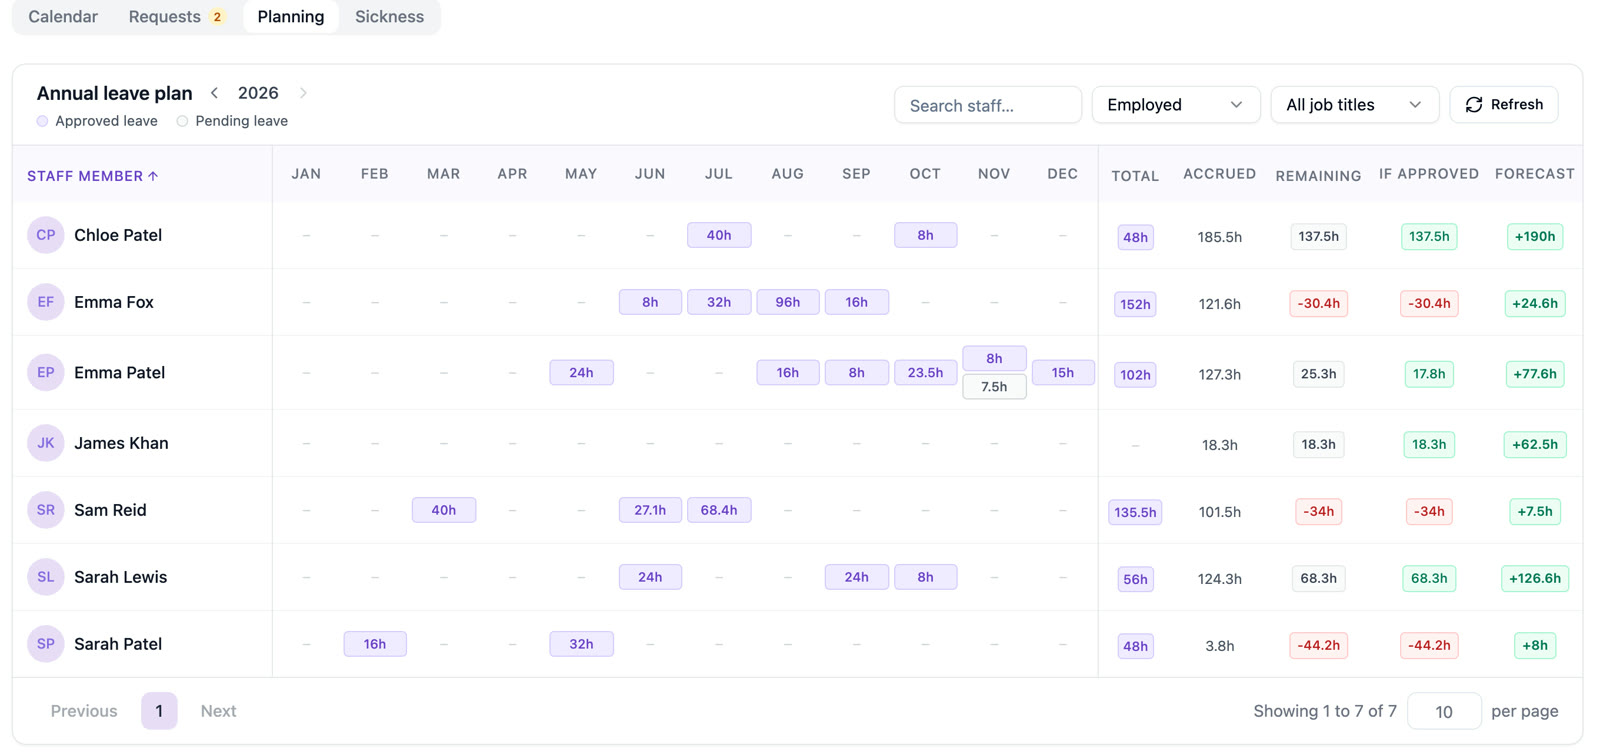The image size is (1600, 752).
Task: Open Sarah Patel's SP avatar
Action: point(46,644)
